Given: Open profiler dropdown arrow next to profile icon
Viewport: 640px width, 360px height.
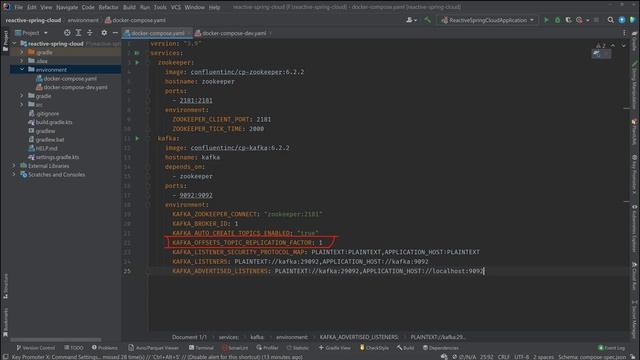Looking at the screenshot, I should click(x=587, y=20).
